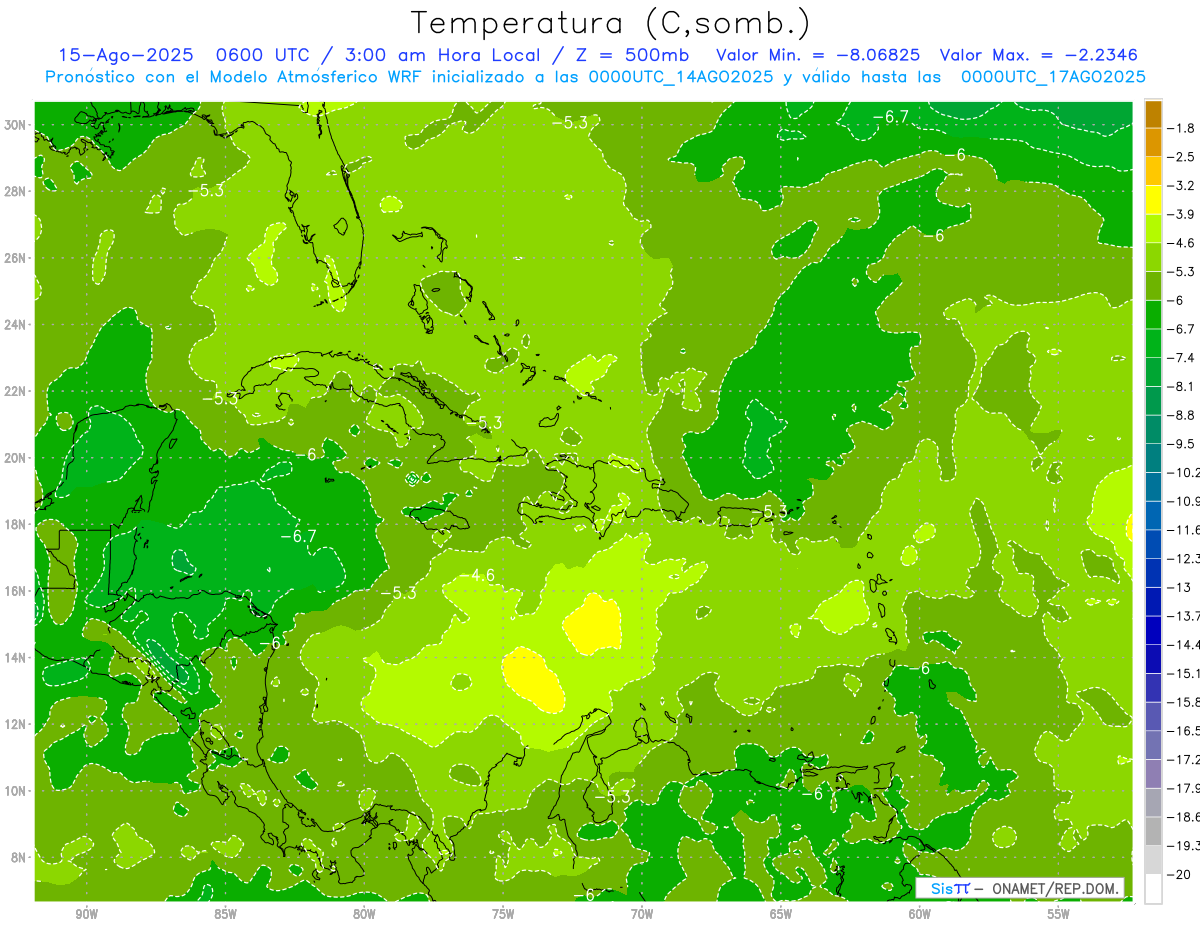Click the "0600 UTC" time label

point(264,55)
